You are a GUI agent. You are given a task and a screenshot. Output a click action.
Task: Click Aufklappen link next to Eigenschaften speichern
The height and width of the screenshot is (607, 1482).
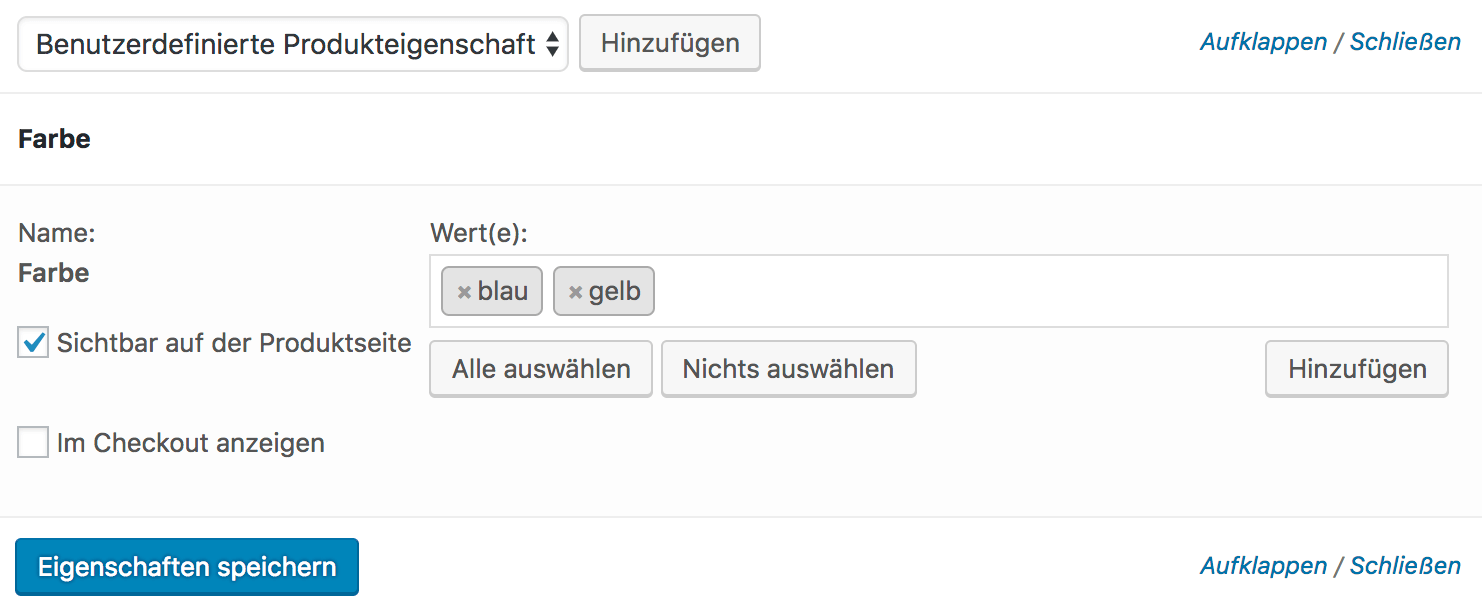tap(1263, 566)
